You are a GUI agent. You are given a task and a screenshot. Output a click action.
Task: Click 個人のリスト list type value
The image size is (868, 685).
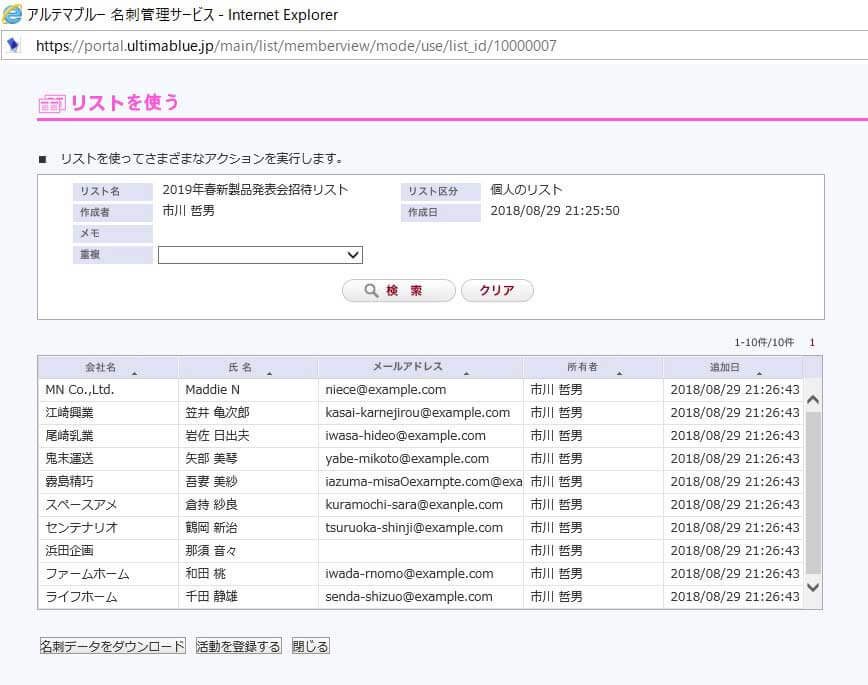pos(526,190)
